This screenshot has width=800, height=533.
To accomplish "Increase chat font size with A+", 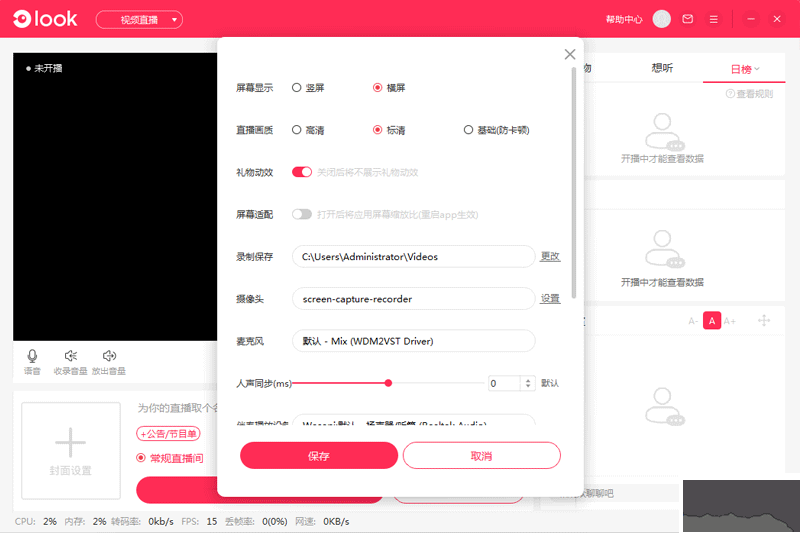I will pos(730,321).
